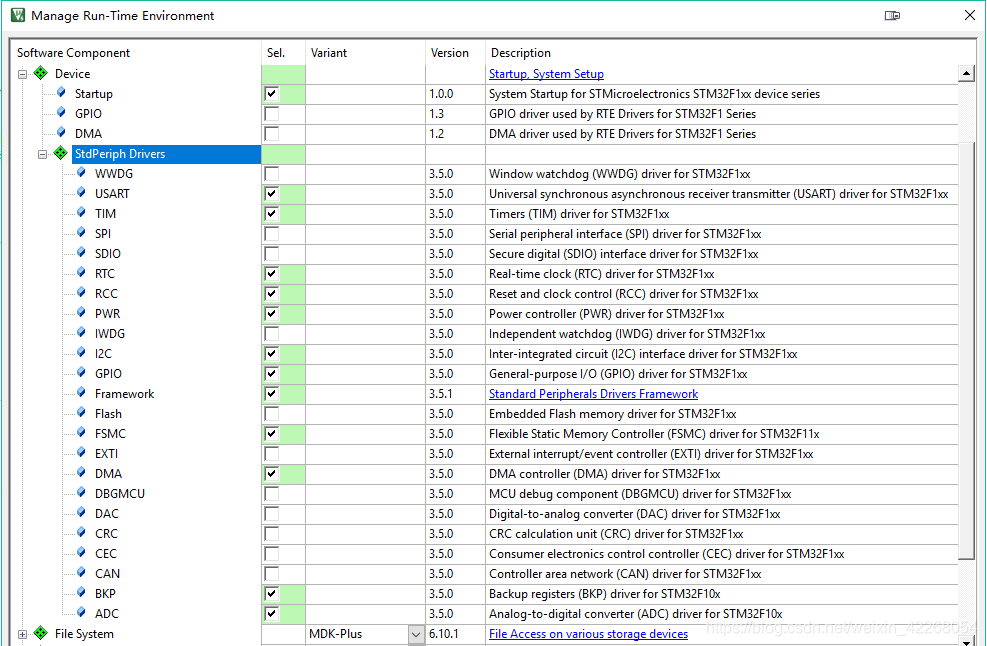
Task: Click the RTC component blue gem icon
Action: 81,273
